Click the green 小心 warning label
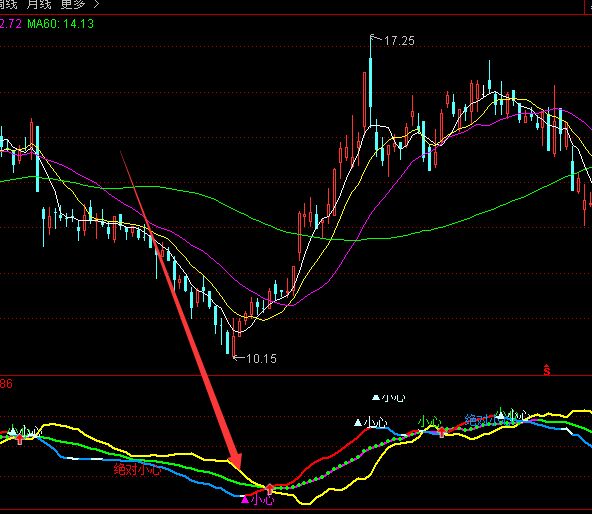Image resolution: width=592 pixels, height=514 pixels. pos(429,421)
